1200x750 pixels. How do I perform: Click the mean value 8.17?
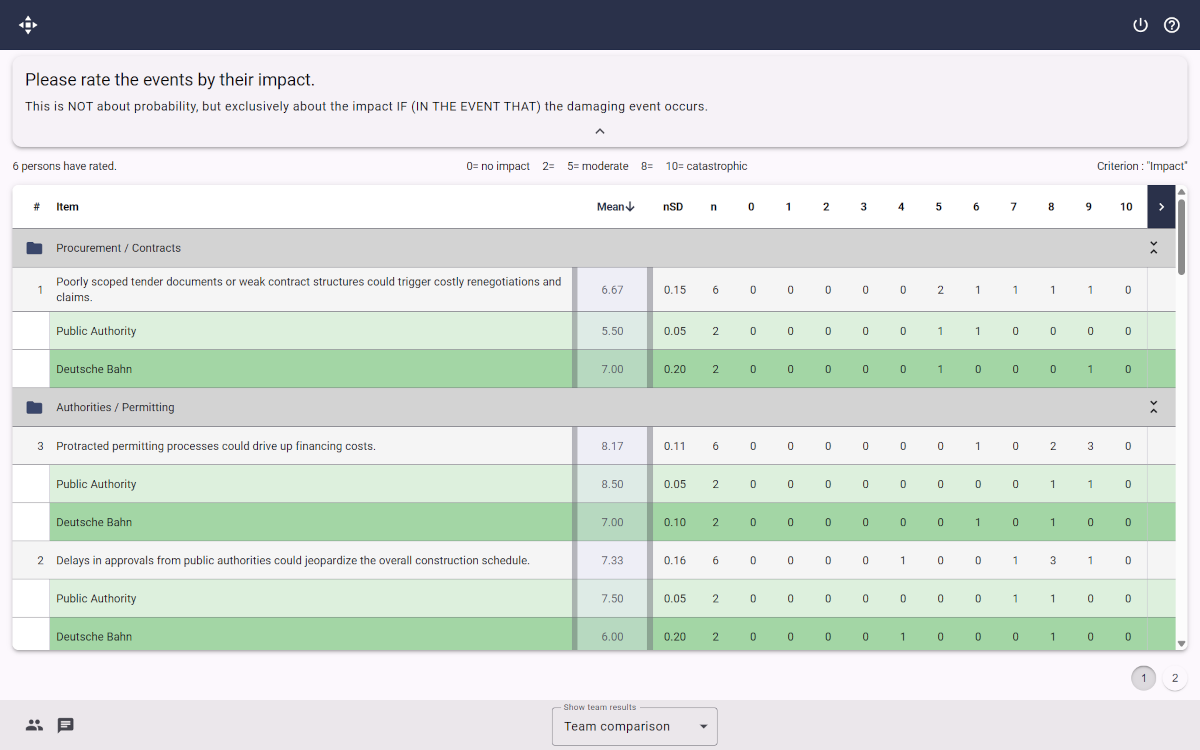point(612,446)
